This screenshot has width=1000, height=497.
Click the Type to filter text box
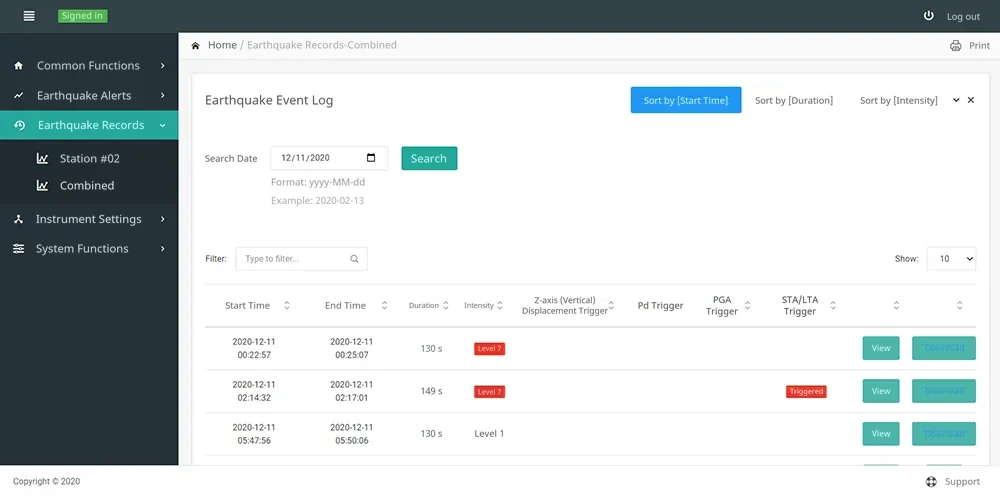point(301,259)
